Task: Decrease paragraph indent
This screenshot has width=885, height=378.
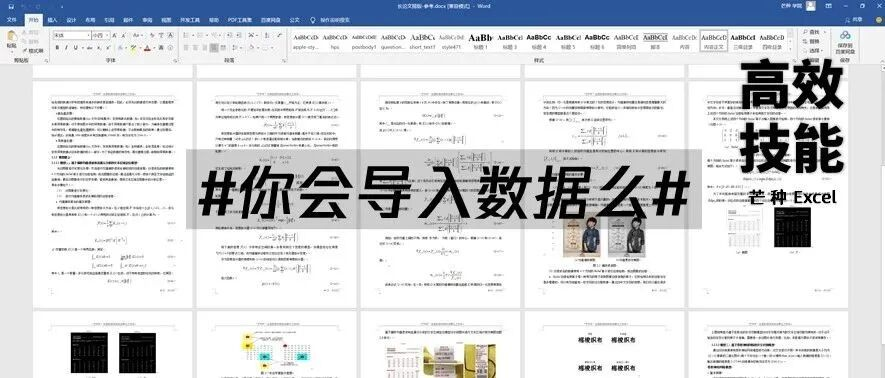Action: (x=229, y=35)
